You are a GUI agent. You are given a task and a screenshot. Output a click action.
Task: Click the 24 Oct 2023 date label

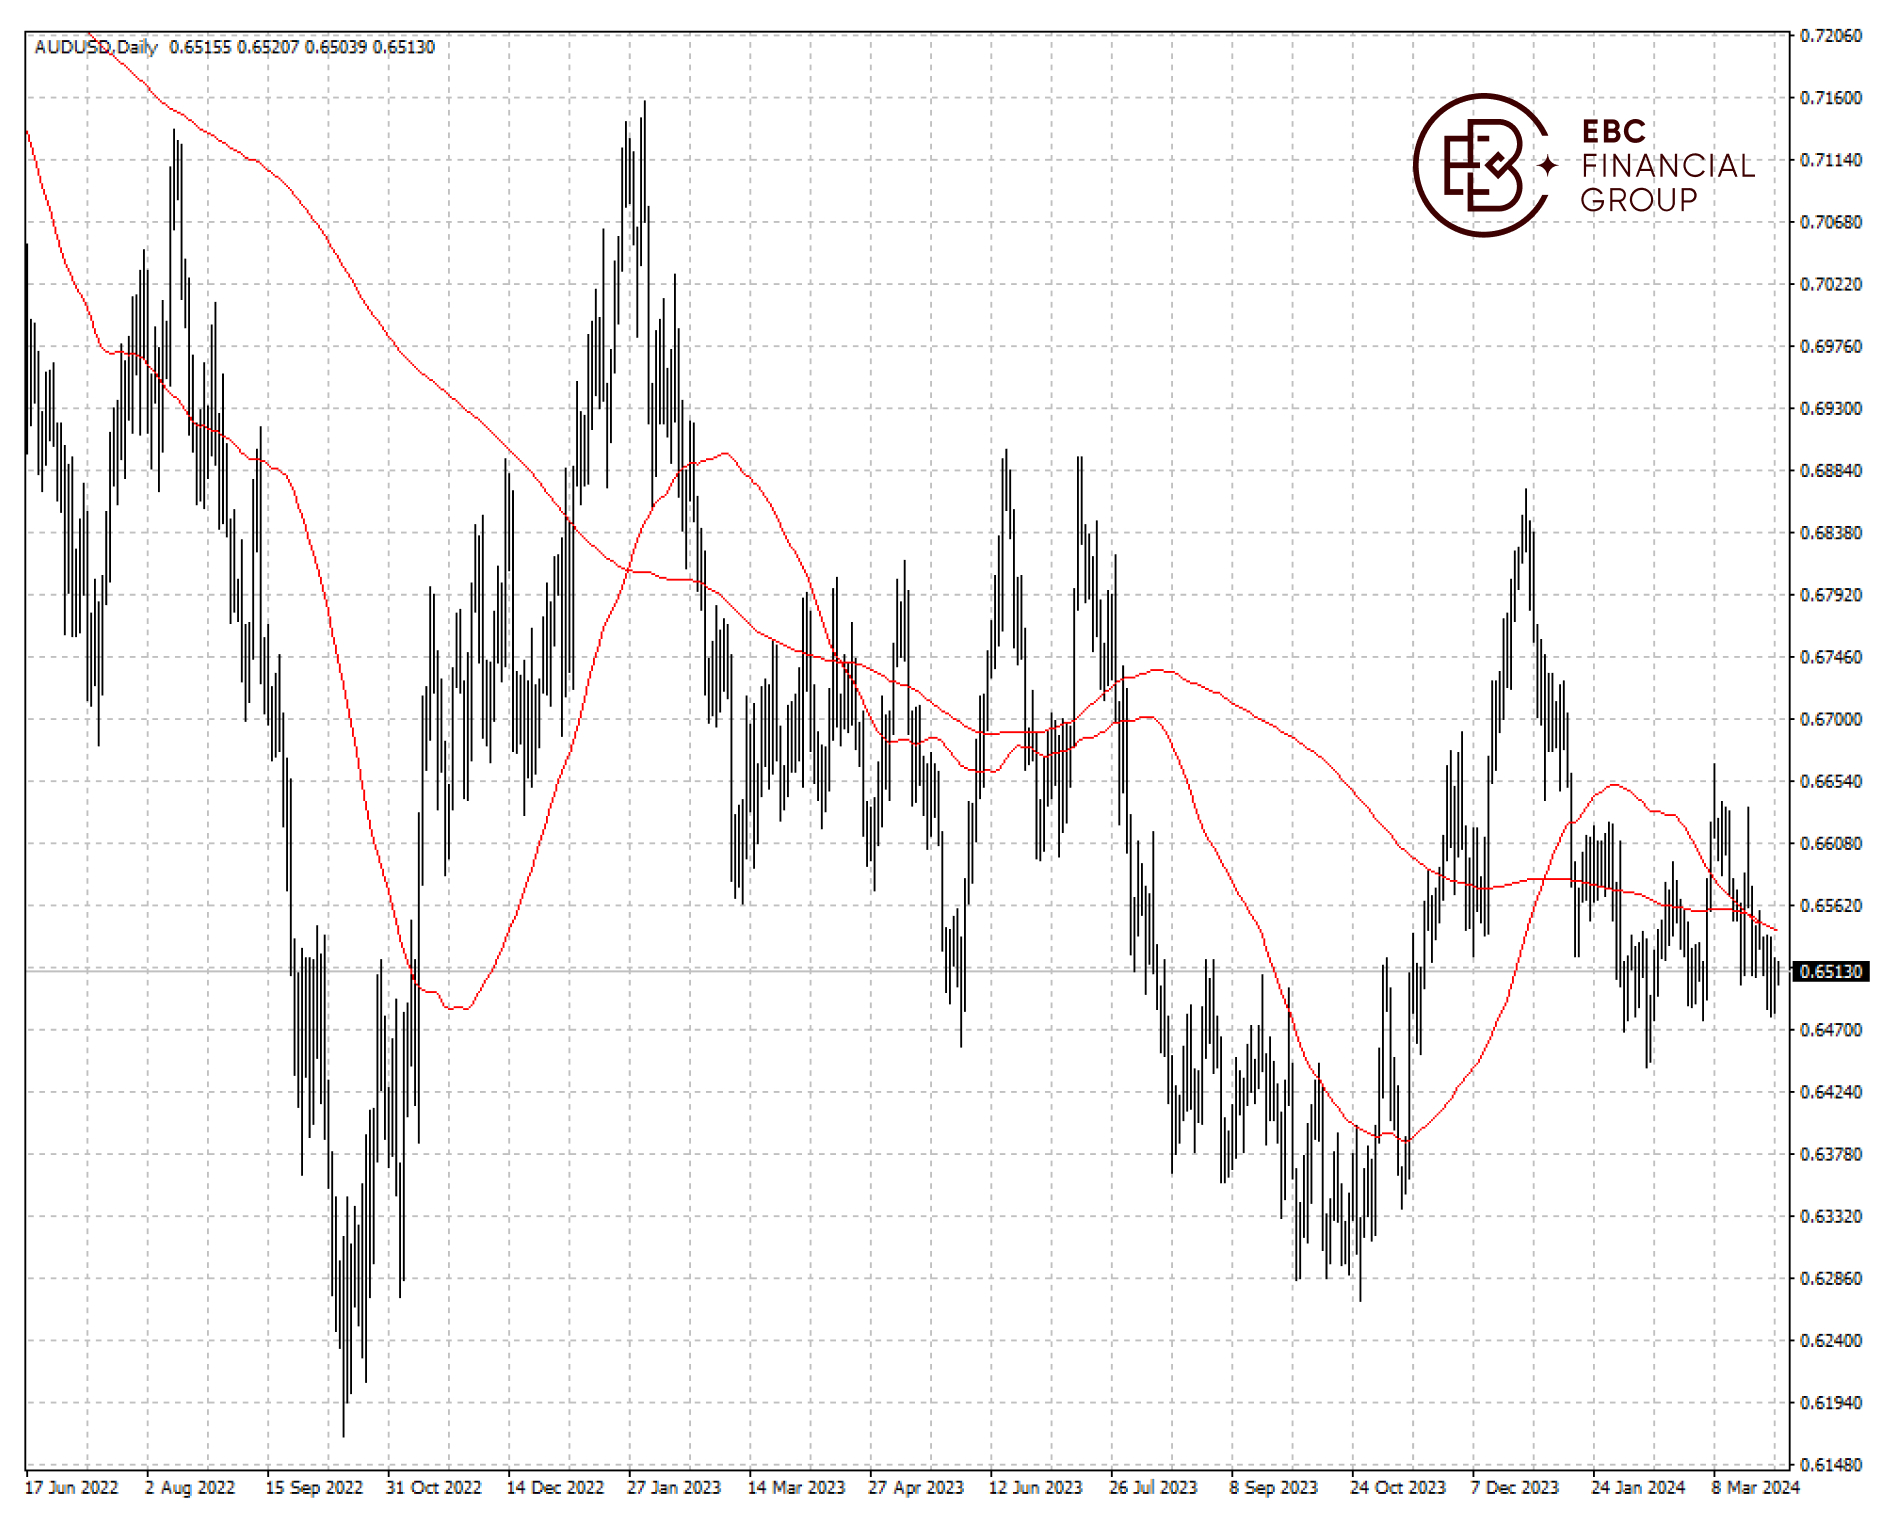click(x=1398, y=1488)
